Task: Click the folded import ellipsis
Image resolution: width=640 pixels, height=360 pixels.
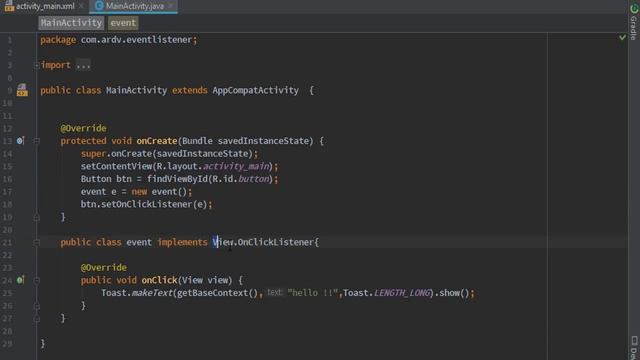Action: pyautogui.click(x=83, y=65)
